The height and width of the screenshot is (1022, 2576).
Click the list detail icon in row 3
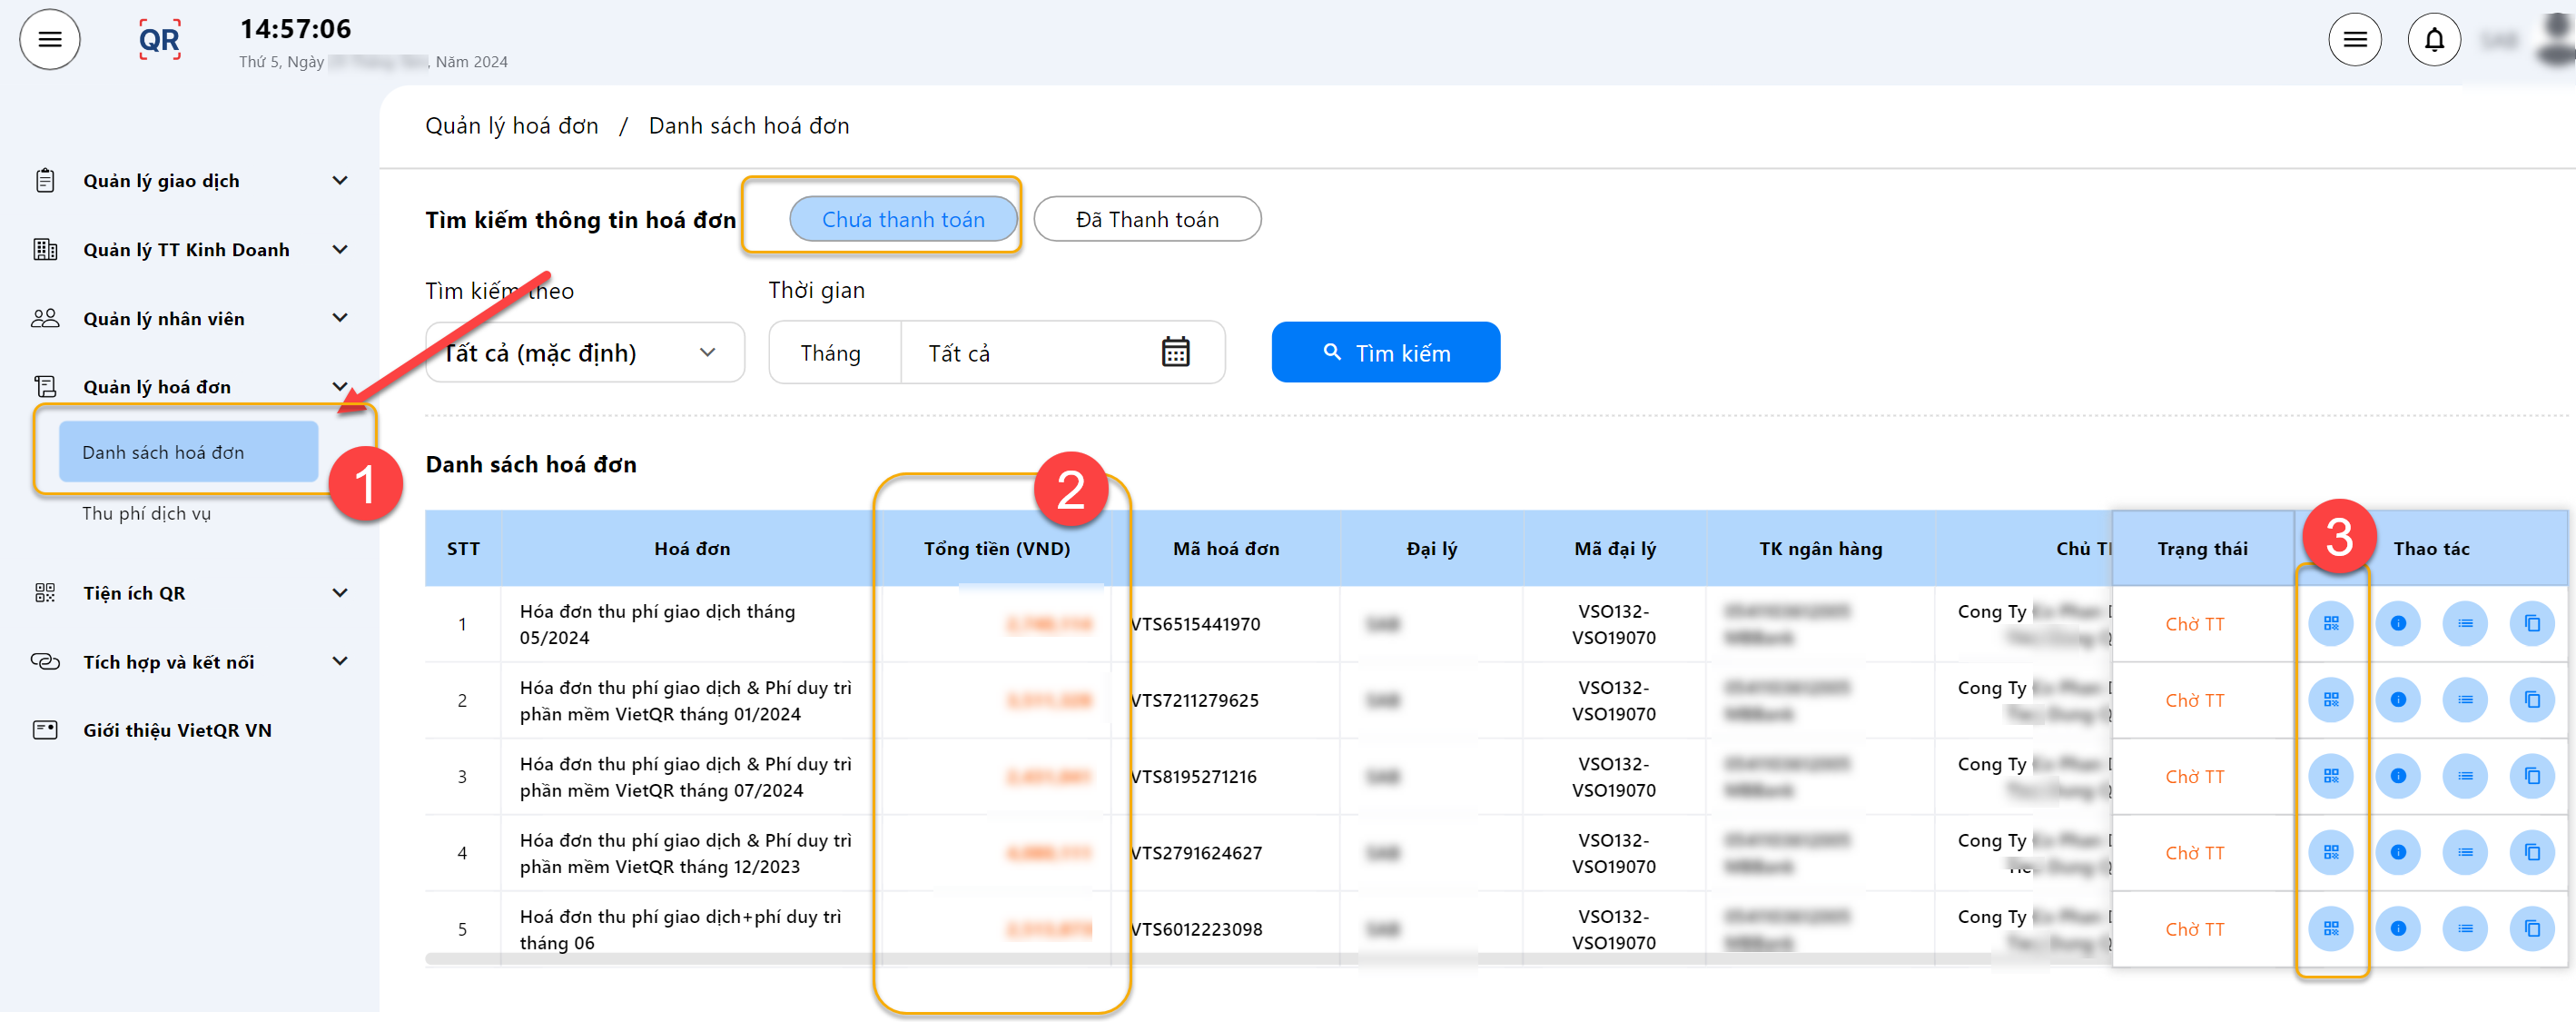pyautogui.click(x=2464, y=776)
